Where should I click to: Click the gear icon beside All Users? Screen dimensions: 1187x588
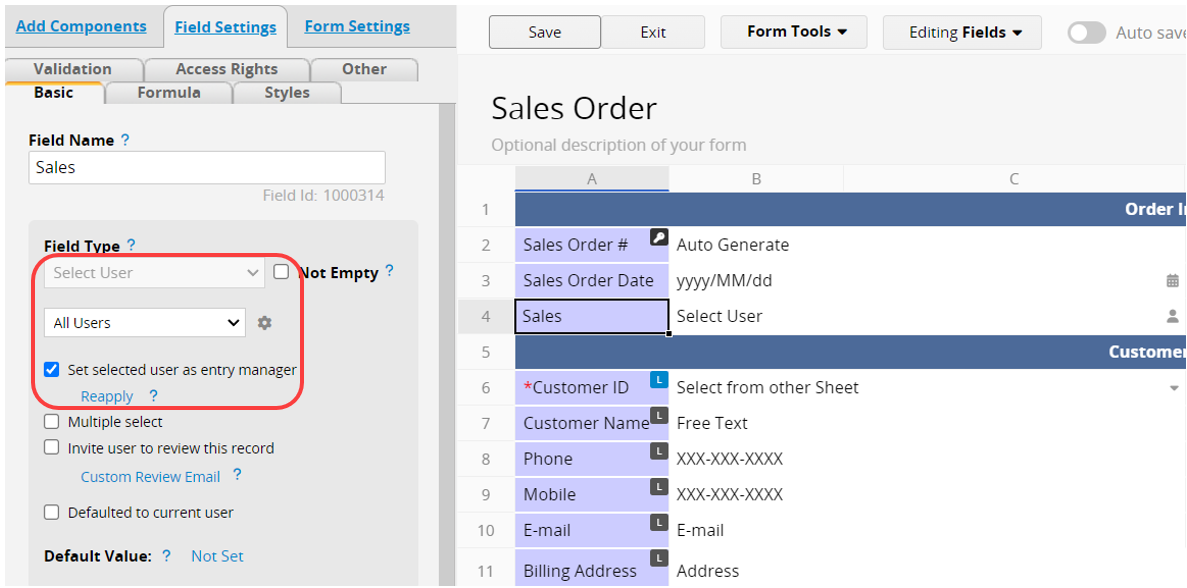pos(264,323)
